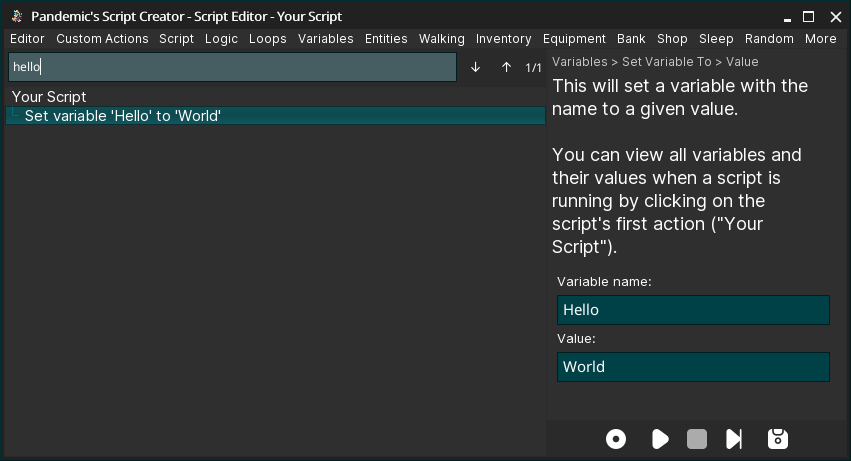Click the save script icon
This screenshot has height=461, width=851.
pyautogui.click(x=777, y=439)
